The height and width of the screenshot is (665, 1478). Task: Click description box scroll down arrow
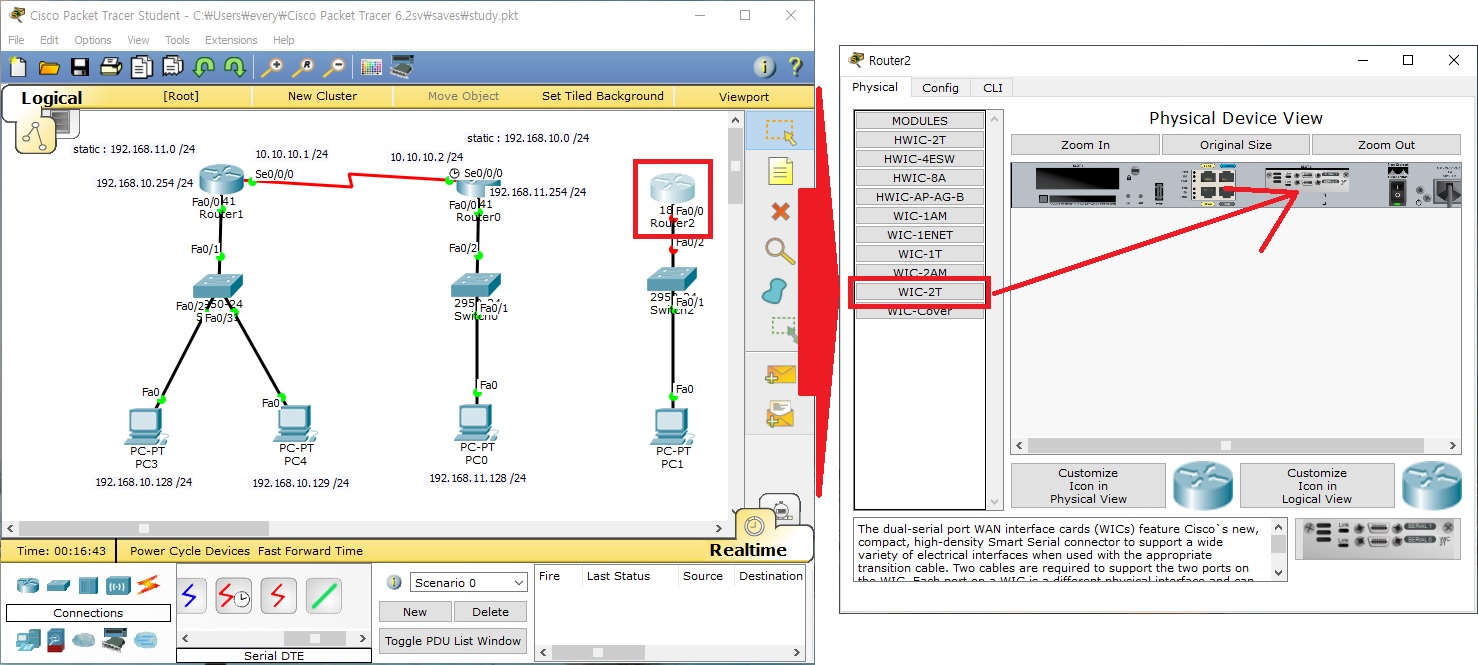pyautogui.click(x=1279, y=573)
